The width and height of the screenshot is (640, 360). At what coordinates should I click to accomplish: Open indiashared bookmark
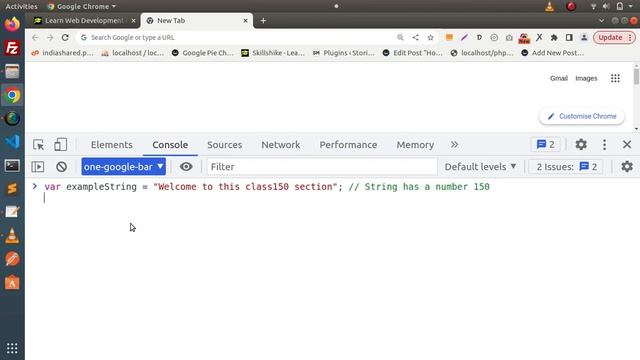coord(62,53)
